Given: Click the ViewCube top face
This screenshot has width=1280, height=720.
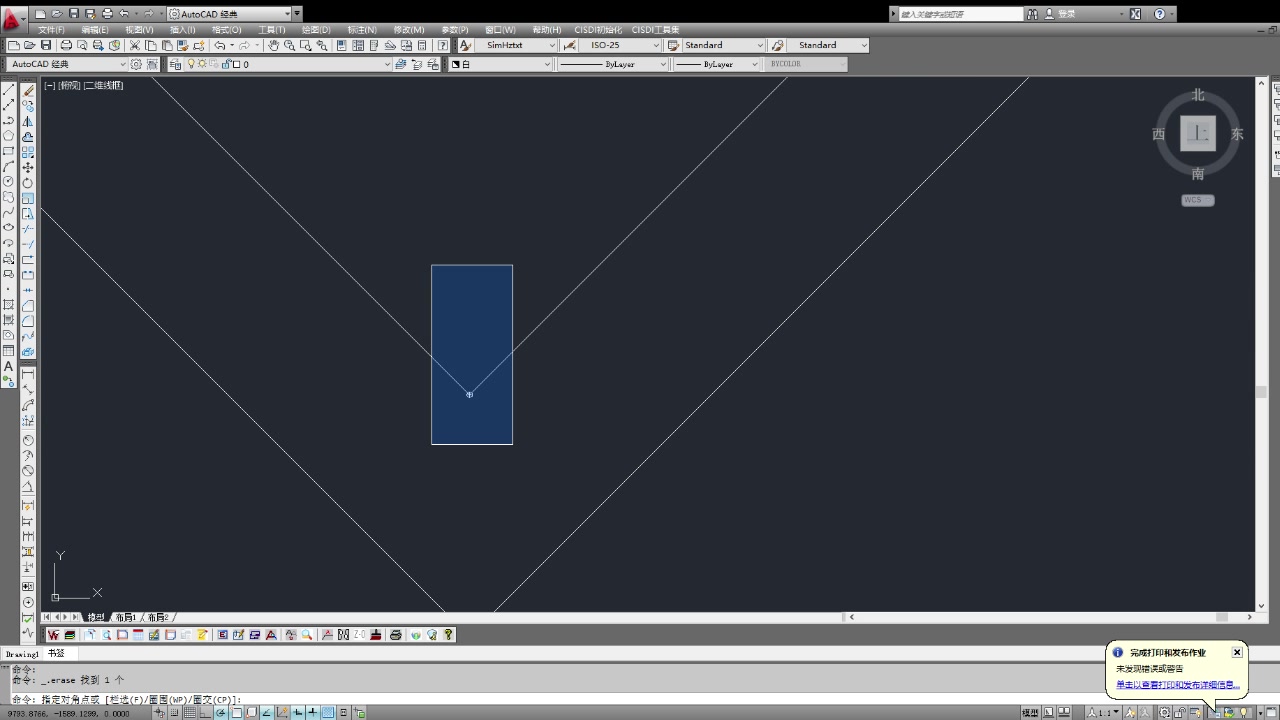Looking at the screenshot, I should (x=1198, y=133).
